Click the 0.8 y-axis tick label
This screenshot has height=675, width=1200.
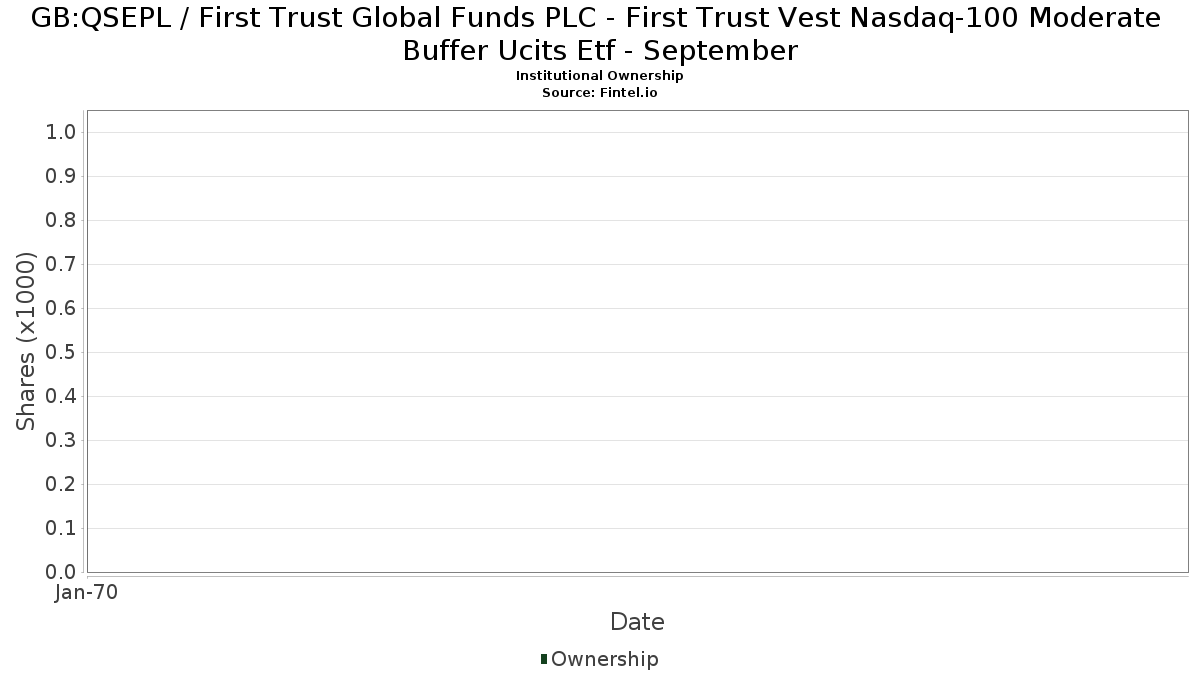(61, 221)
